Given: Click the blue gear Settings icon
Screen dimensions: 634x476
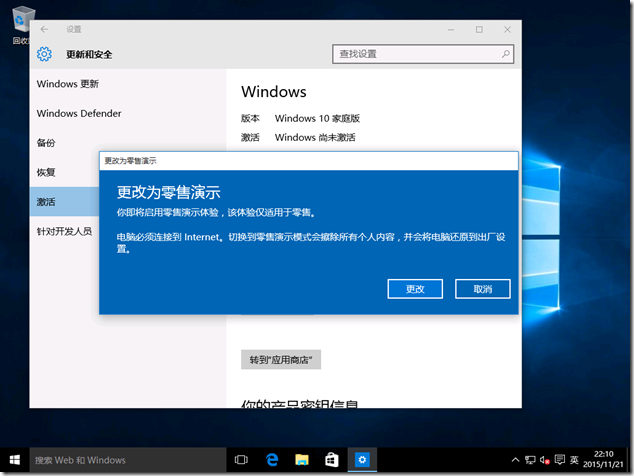Looking at the screenshot, I should point(44,54).
